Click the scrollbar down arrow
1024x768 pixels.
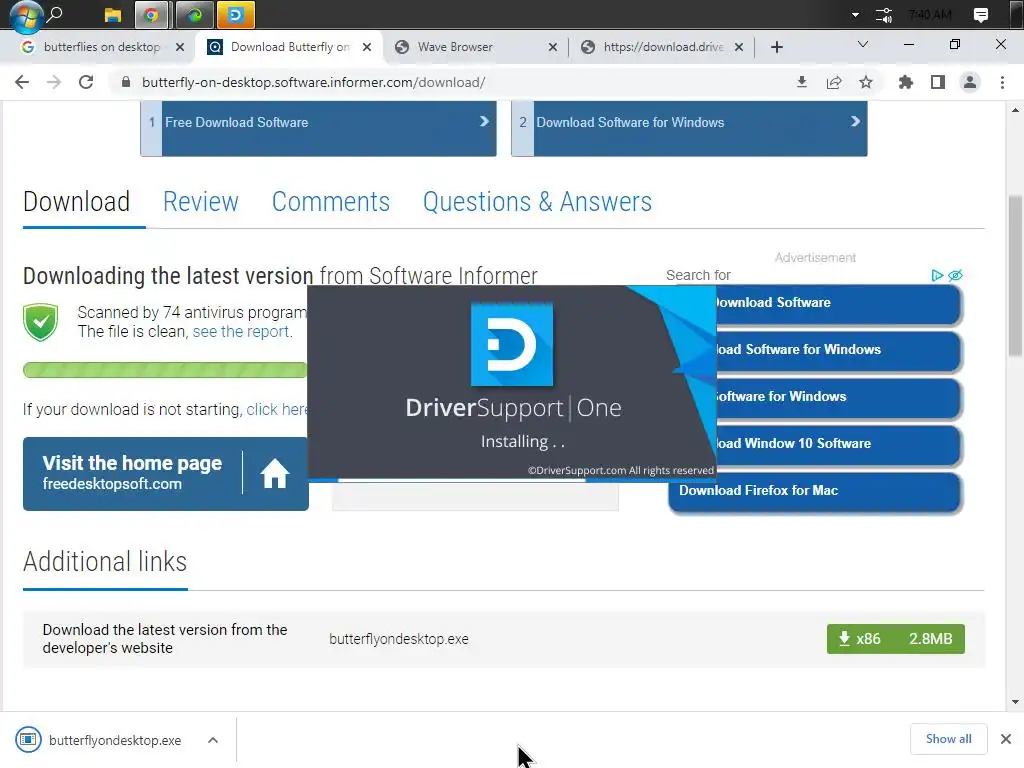click(1015, 702)
